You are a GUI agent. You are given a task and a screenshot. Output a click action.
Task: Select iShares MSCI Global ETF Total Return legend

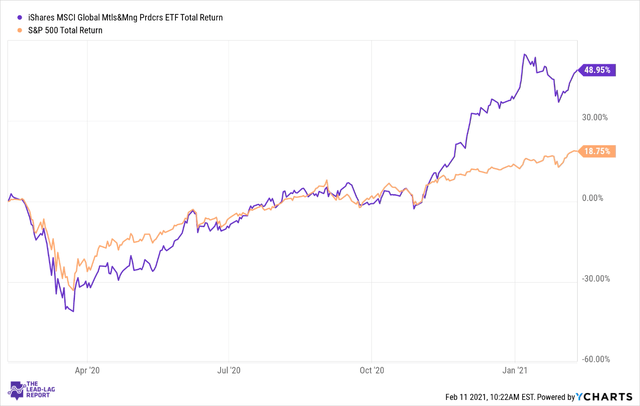(125, 18)
